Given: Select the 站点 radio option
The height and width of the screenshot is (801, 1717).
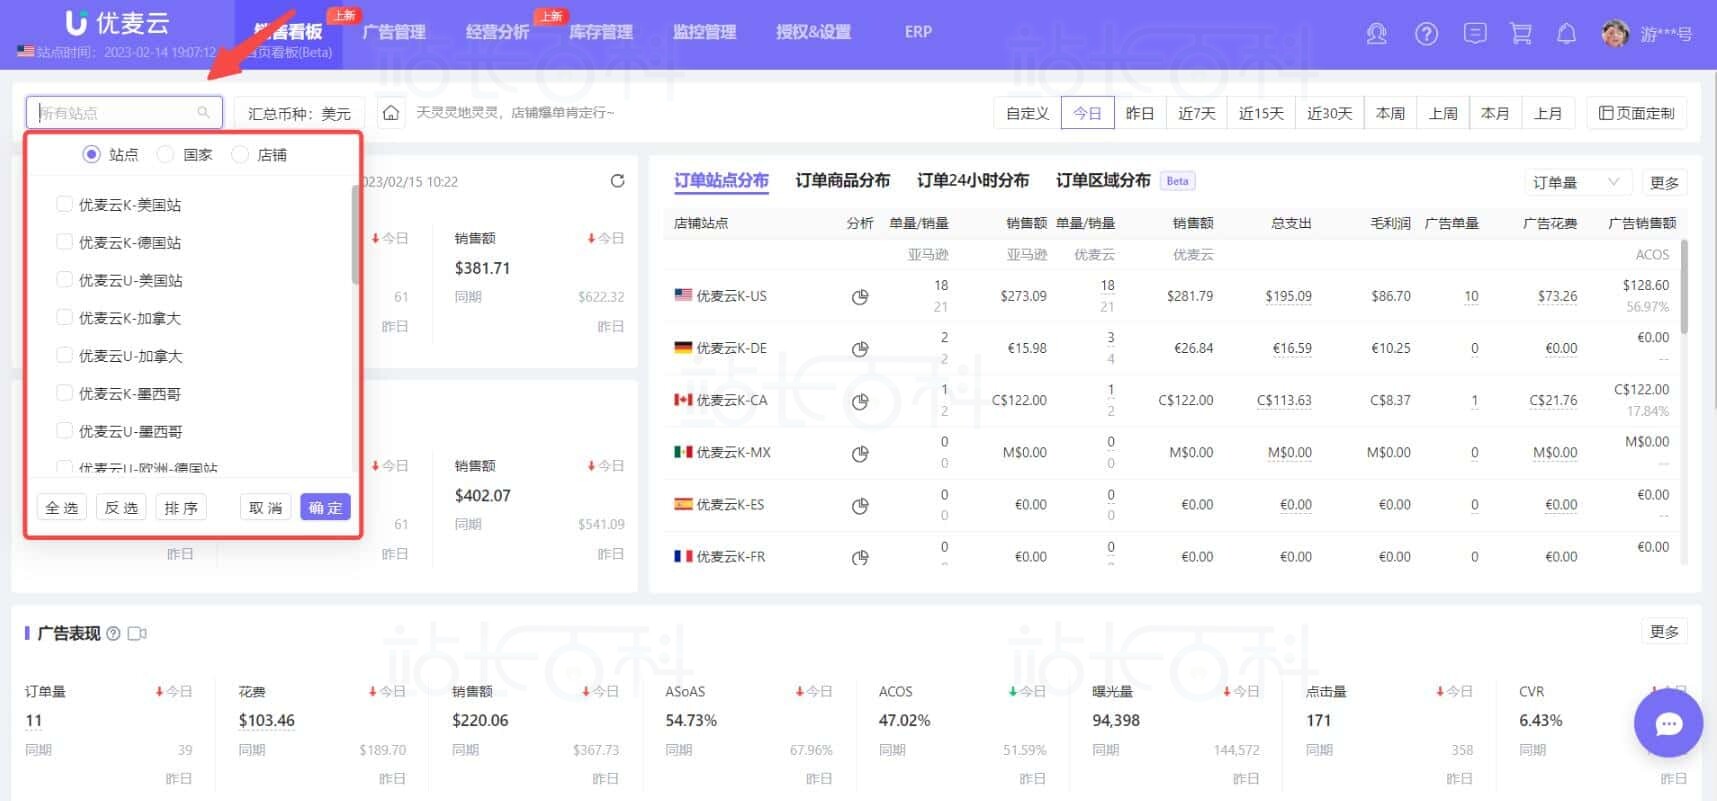Looking at the screenshot, I should tap(91, 154).
